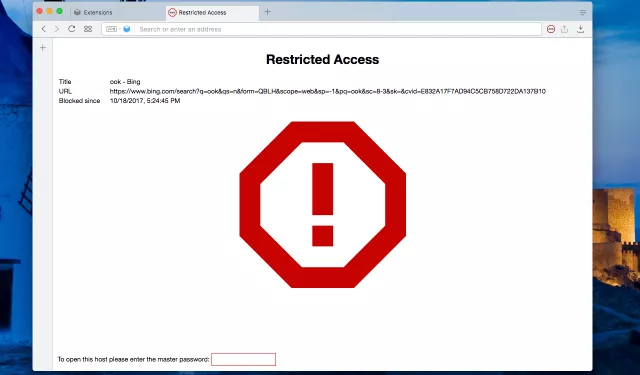Open the red Restricted Access extension icon
Viewport: 640px width, 375px height.
[x=551, y=29]
